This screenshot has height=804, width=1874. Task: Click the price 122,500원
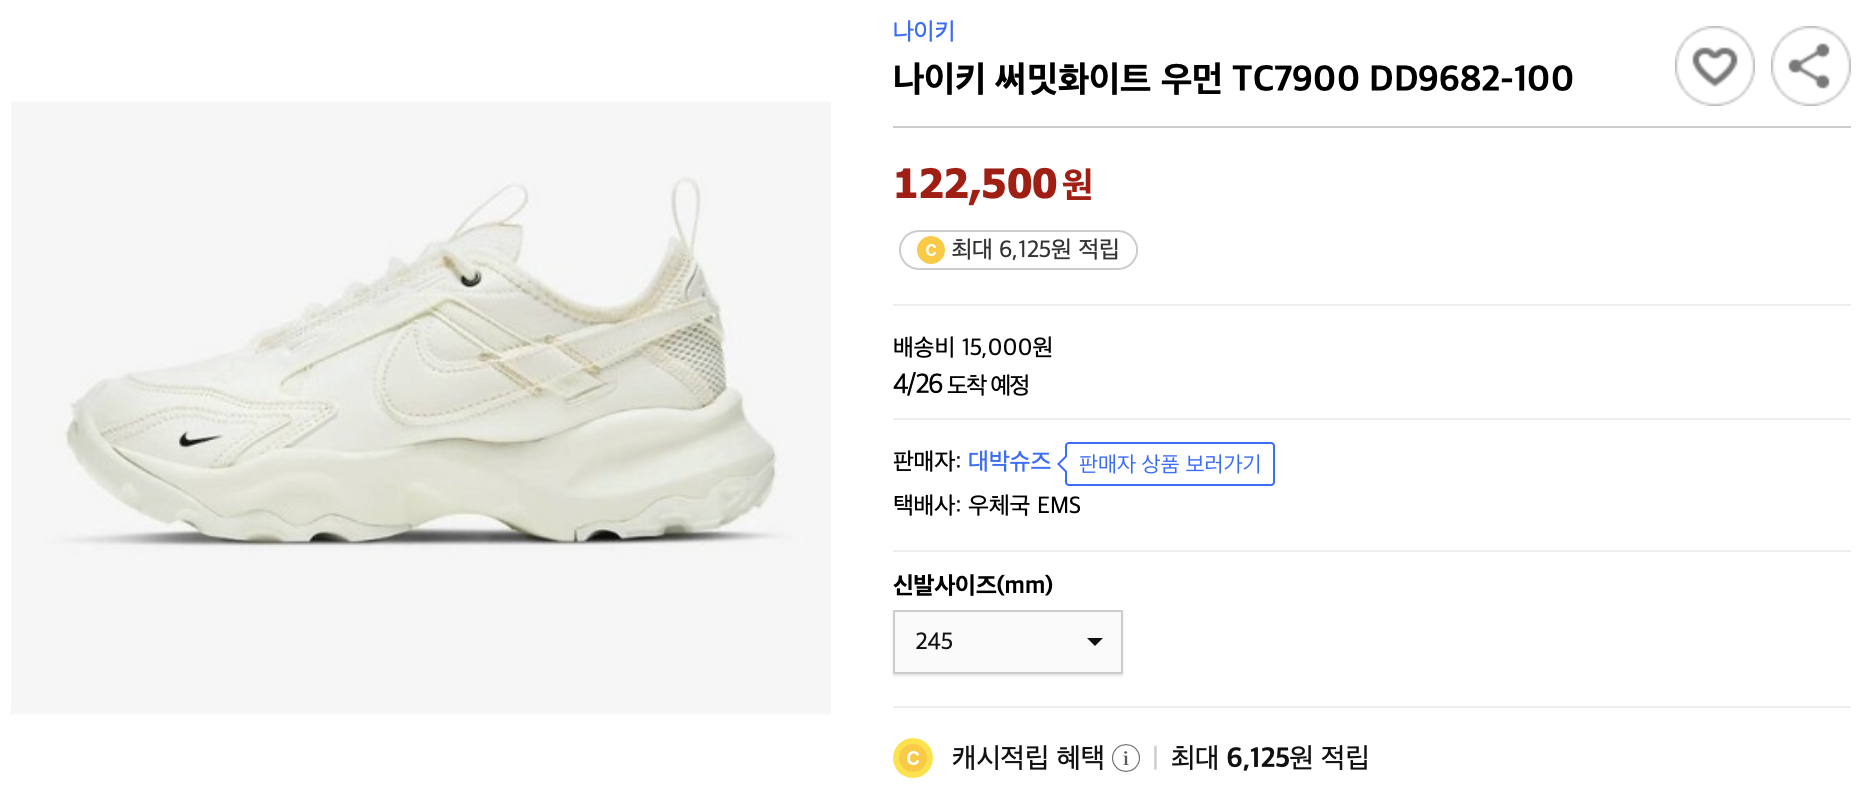pos(993,183)
